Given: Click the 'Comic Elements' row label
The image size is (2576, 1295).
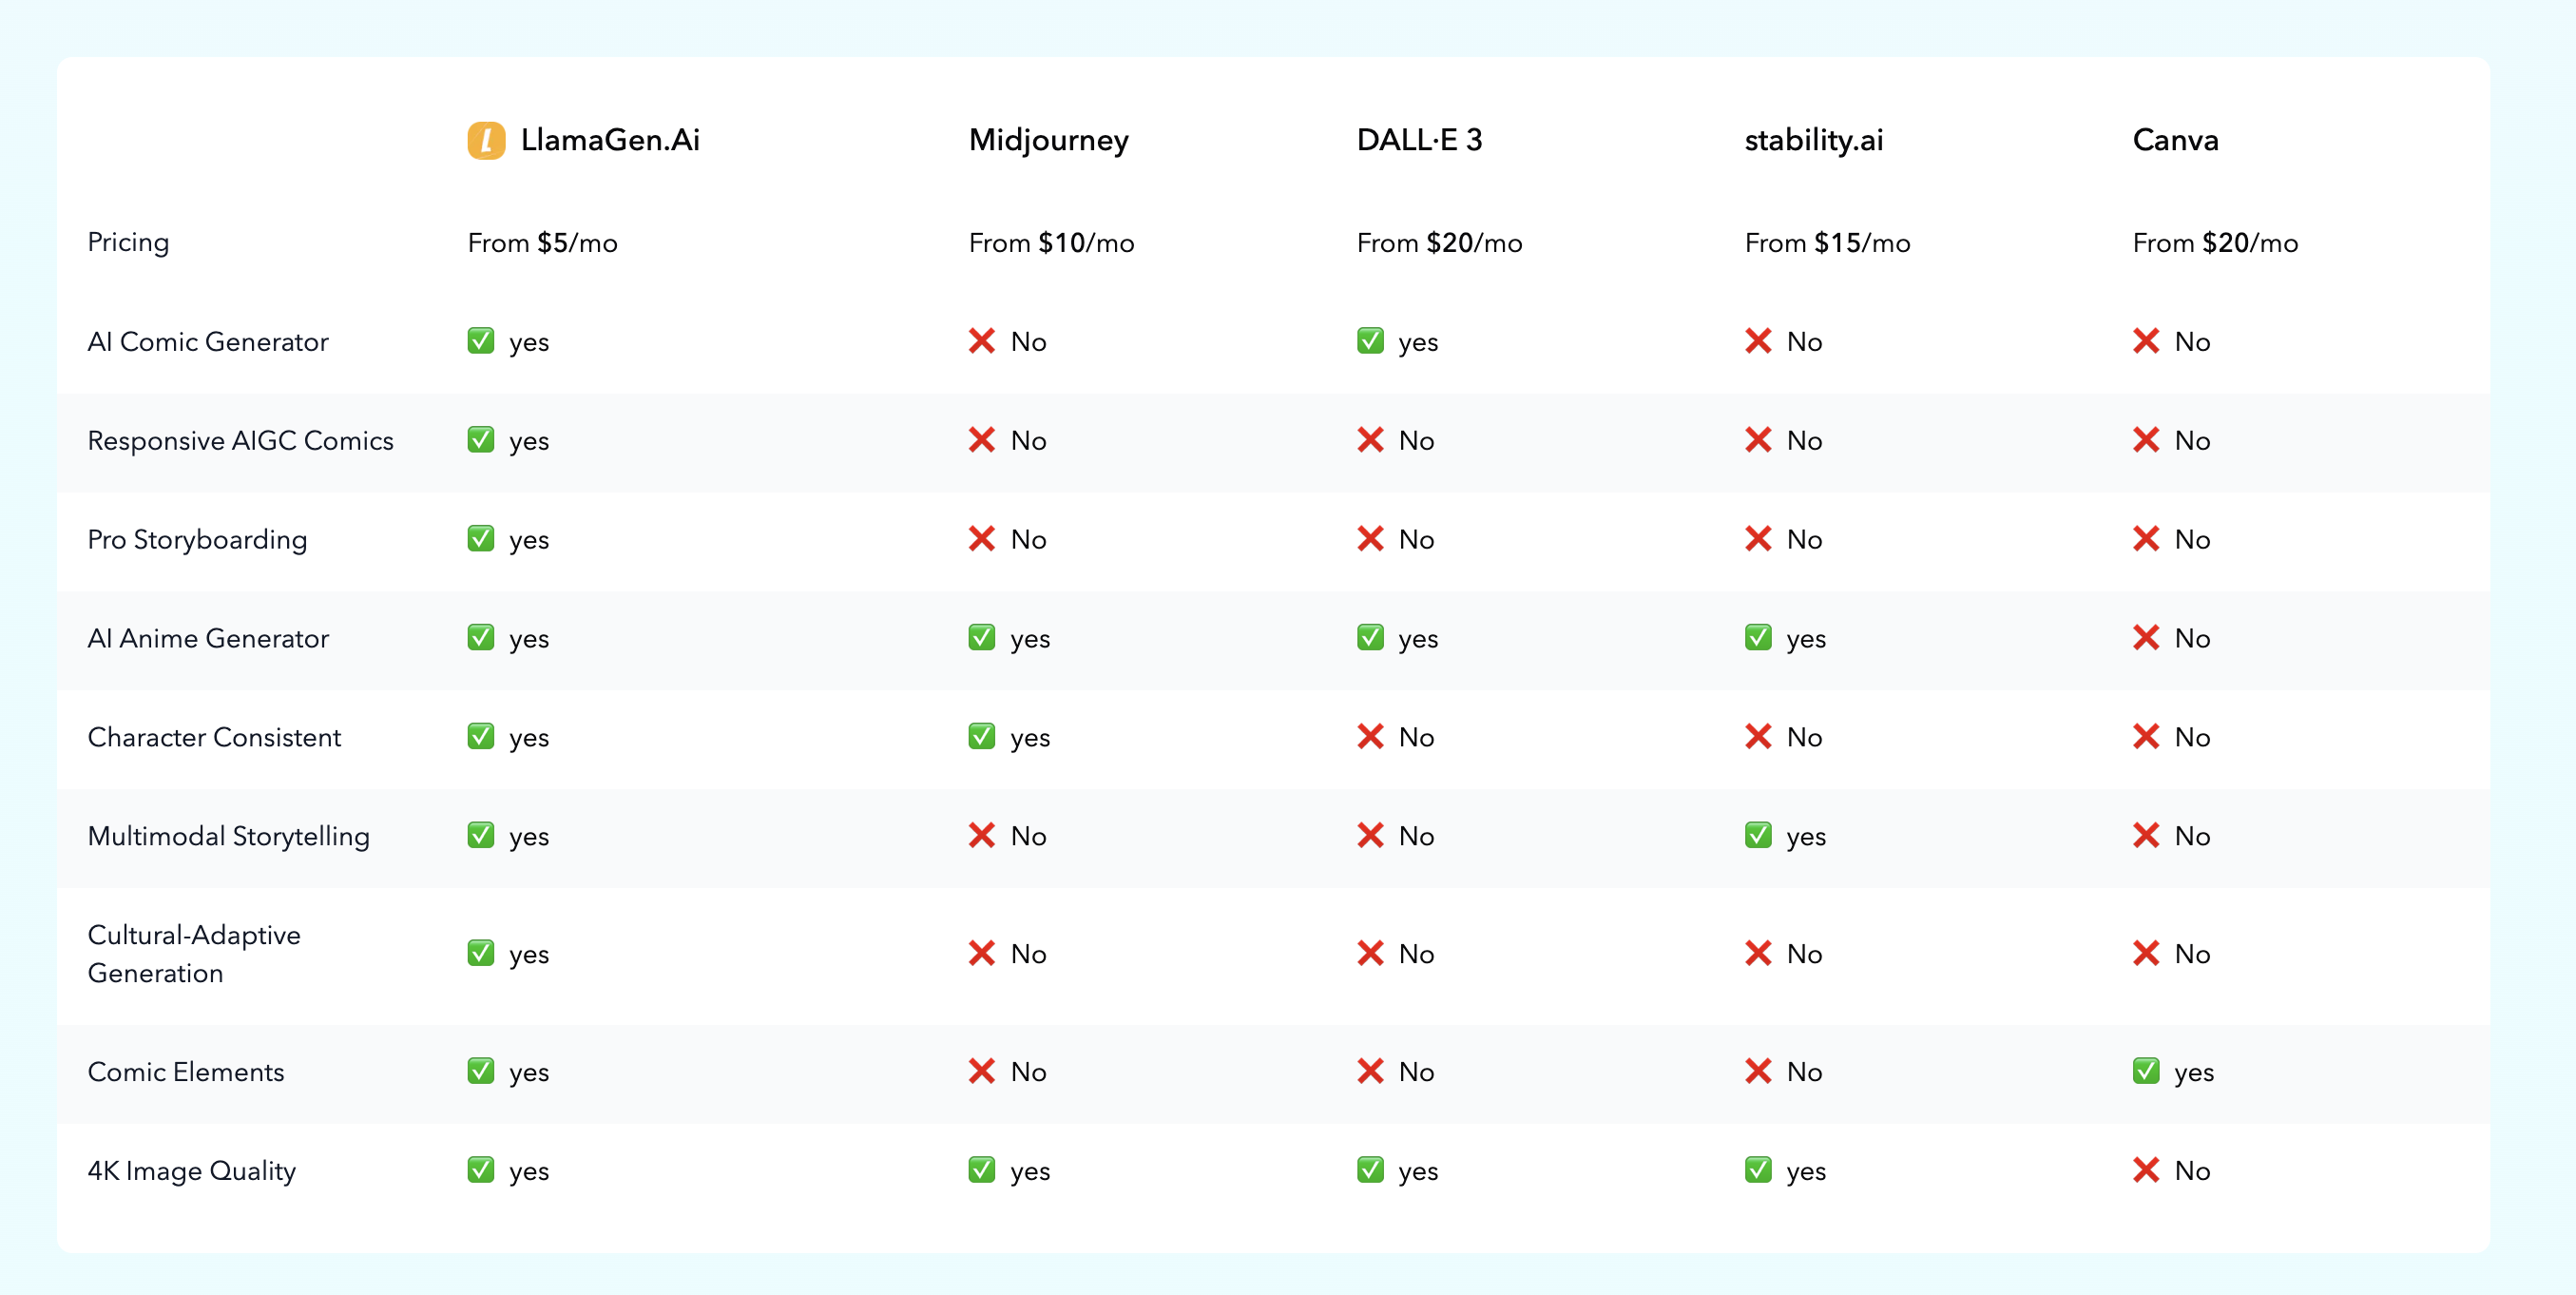Looking at the screenshot, I should (186, 1071).
